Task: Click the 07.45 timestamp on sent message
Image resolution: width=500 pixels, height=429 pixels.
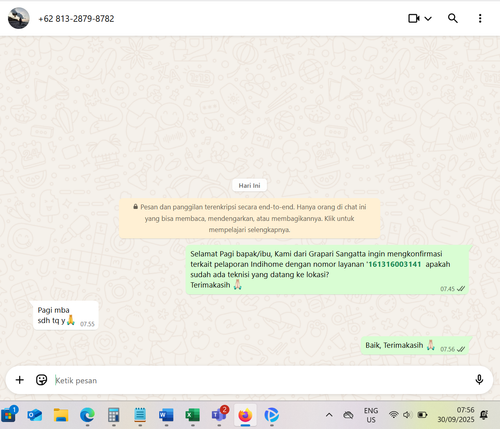Action: click(447, 289)
